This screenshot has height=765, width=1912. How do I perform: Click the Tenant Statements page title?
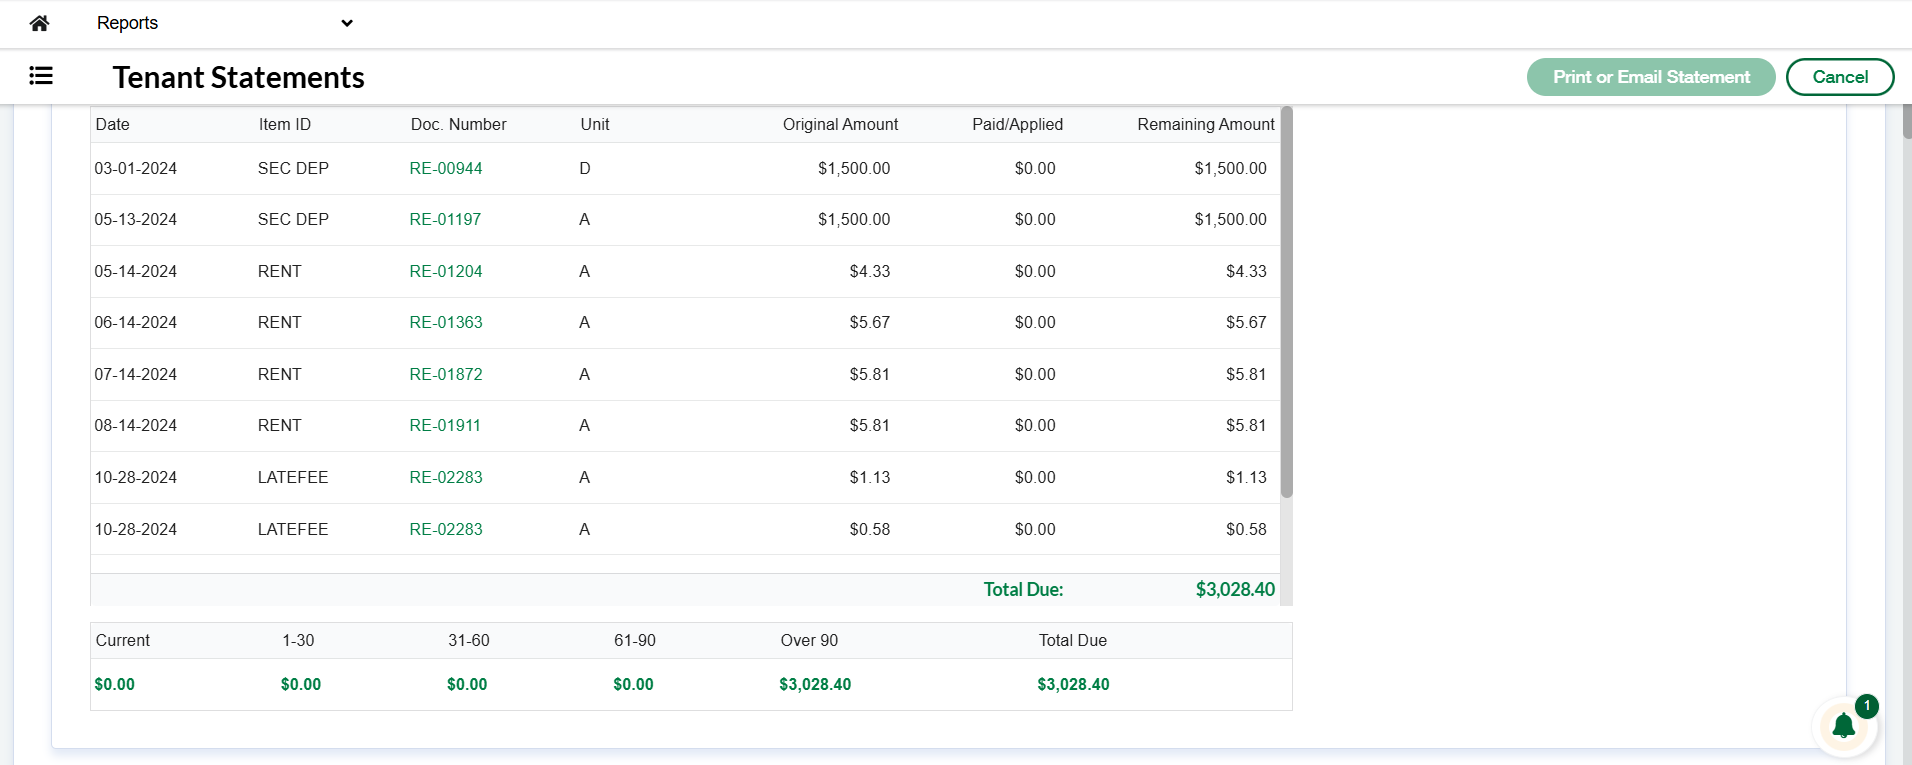(x=238, y=77)
